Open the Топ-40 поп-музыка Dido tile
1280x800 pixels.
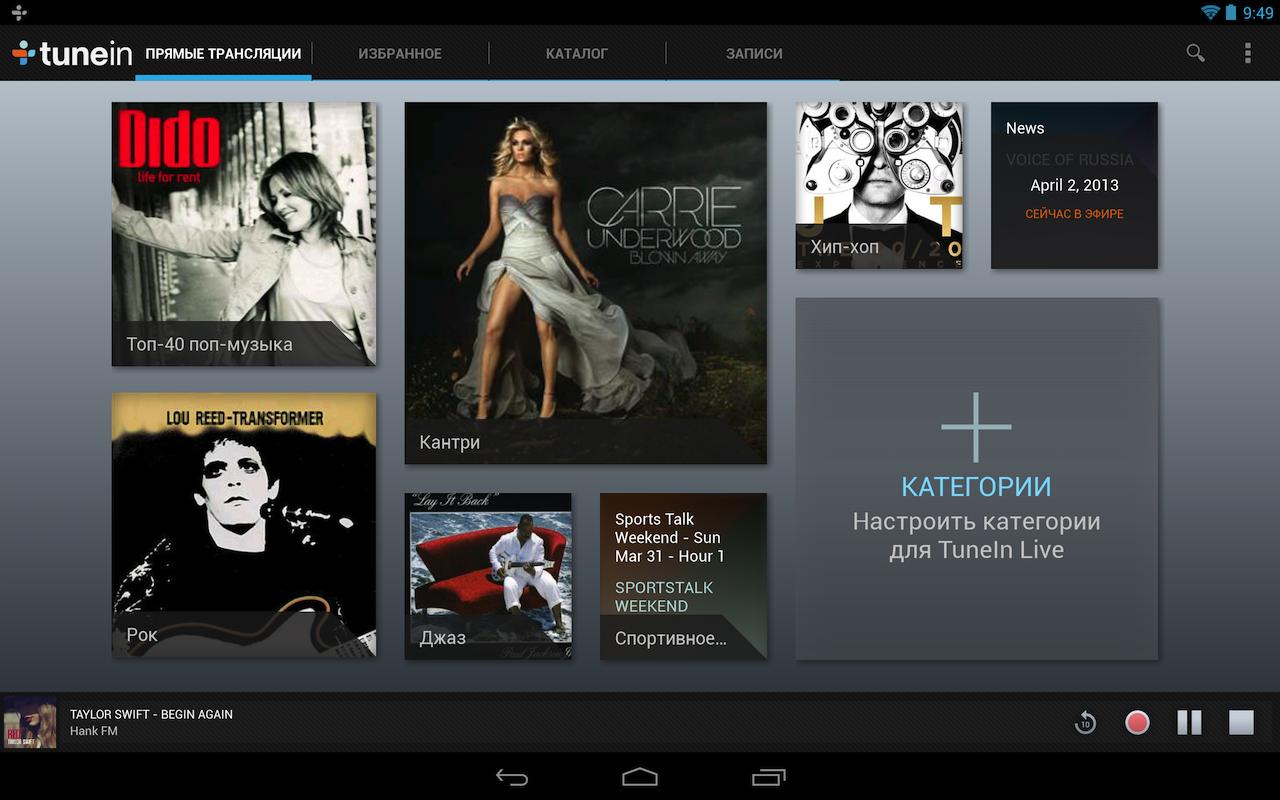click(244, 234)
